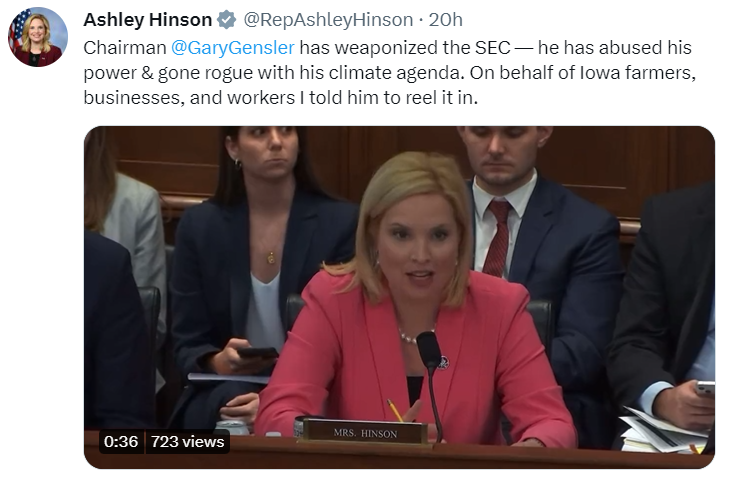This screenshot has height=479, width=729.
Task: Open Ashley Hinson's profile avatar picture
Action: click(x=38, y=37)
